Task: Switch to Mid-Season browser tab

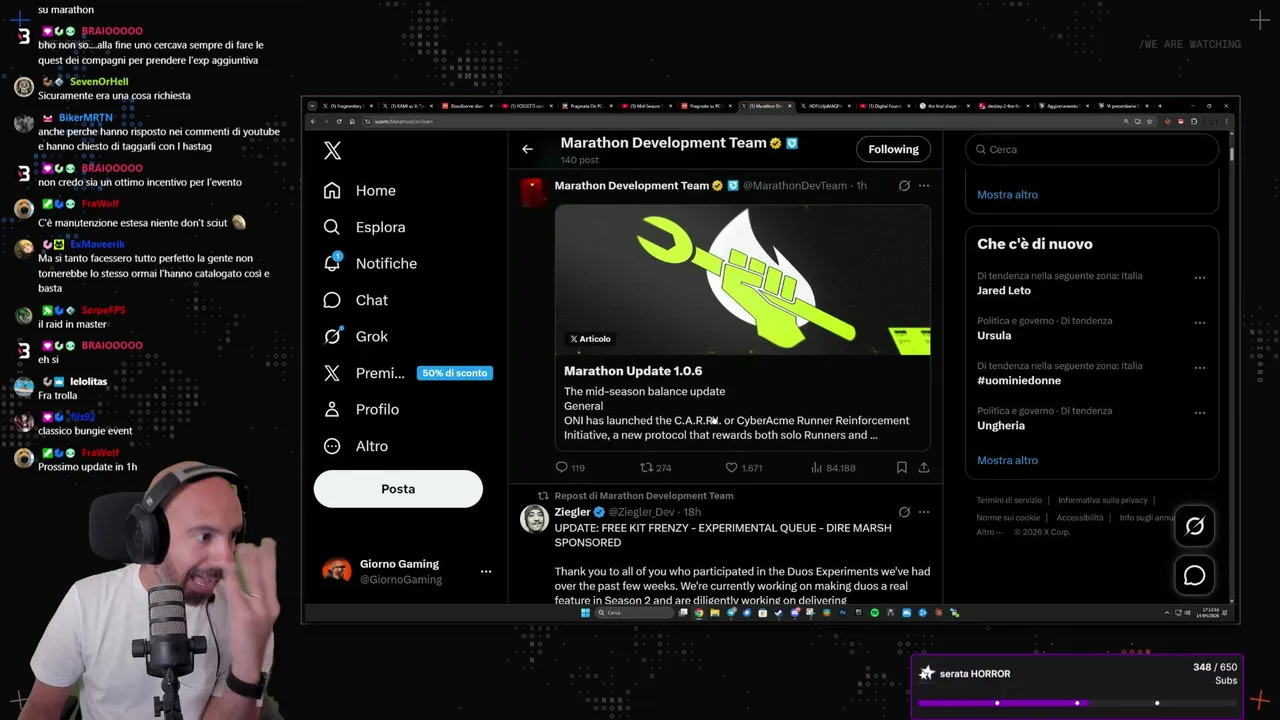Action: tap(647, 106)
